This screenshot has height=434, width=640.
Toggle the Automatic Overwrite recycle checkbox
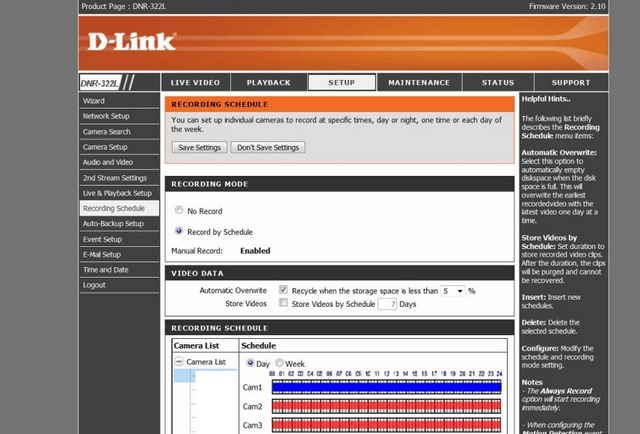[x=283, y=289]
